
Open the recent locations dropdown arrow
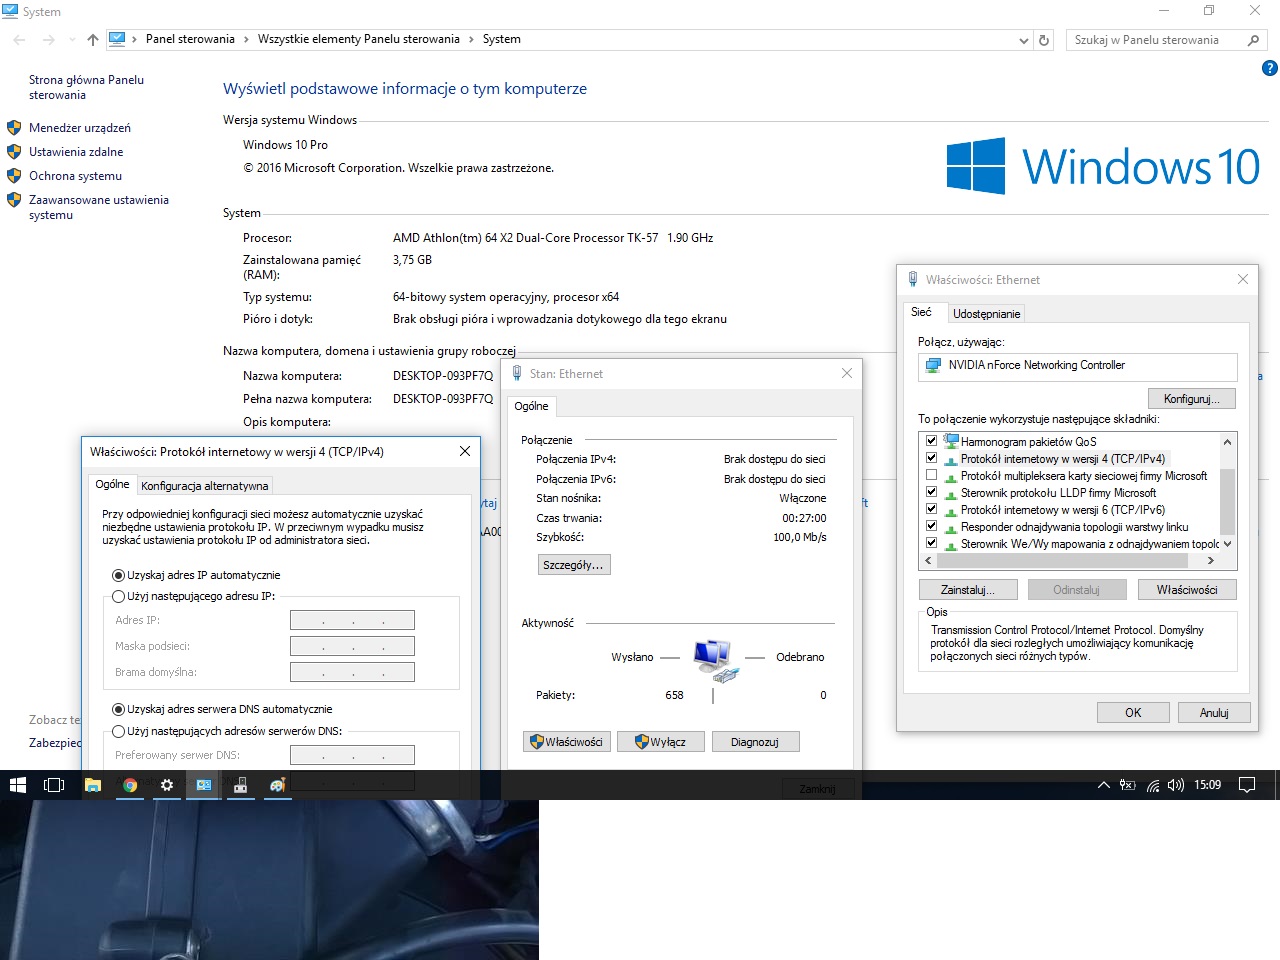(72, 40)
